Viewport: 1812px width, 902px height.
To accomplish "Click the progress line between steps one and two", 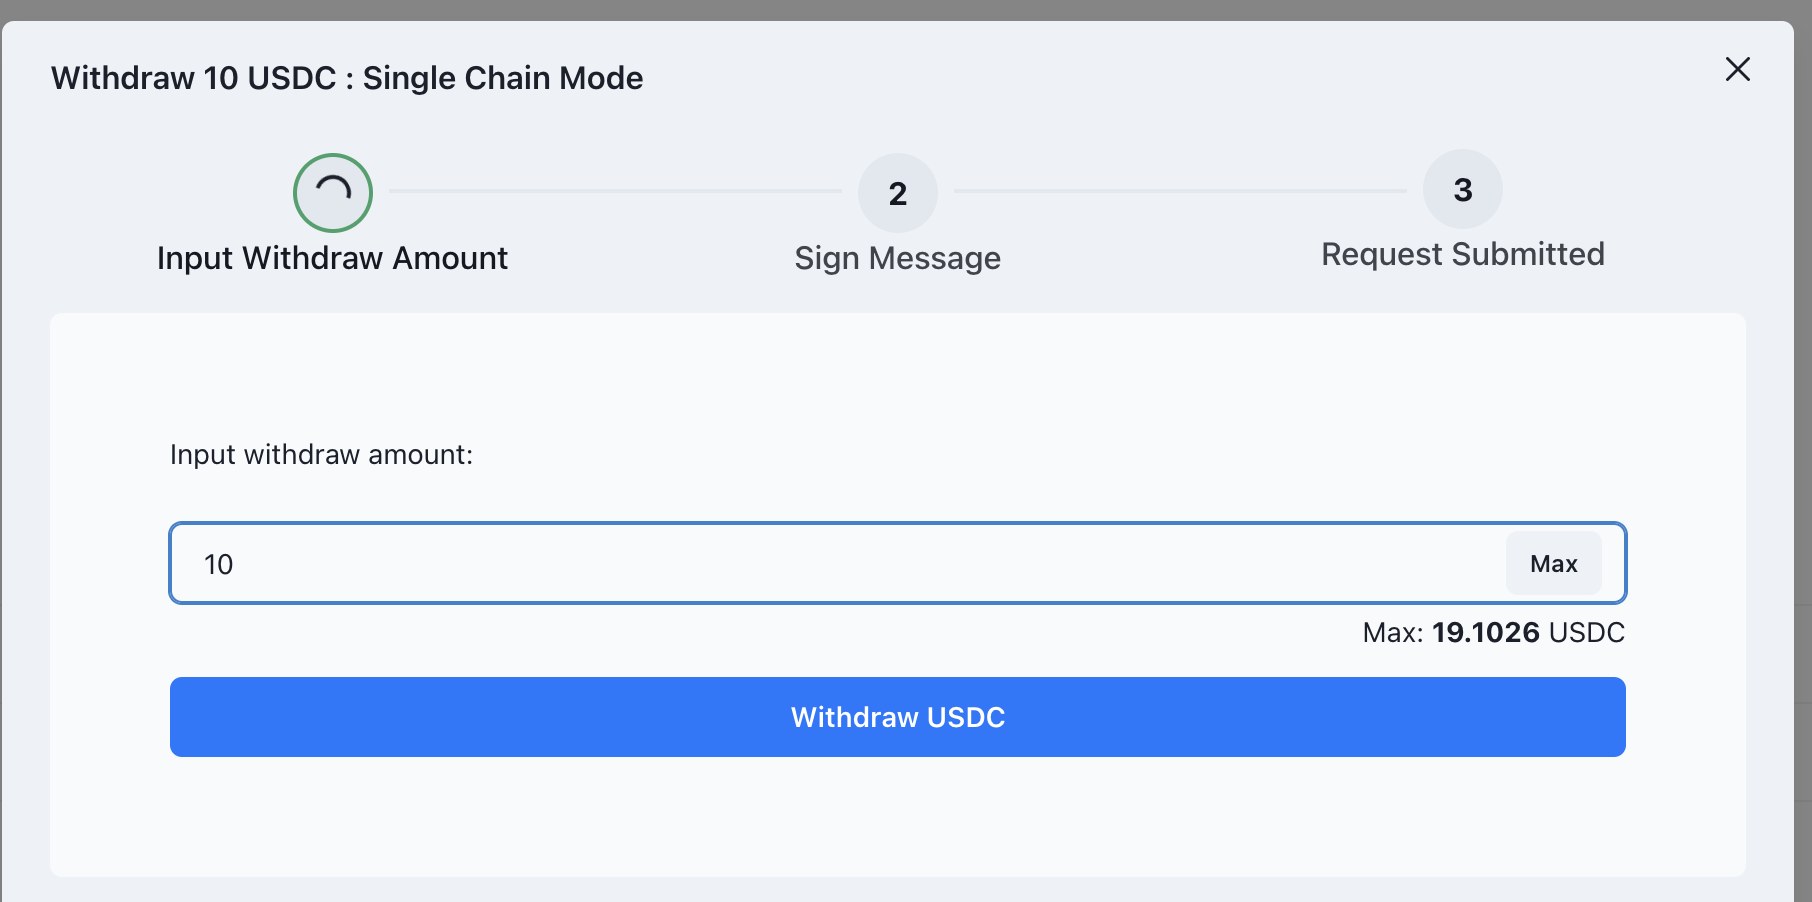I will click(x=615, y=191).
